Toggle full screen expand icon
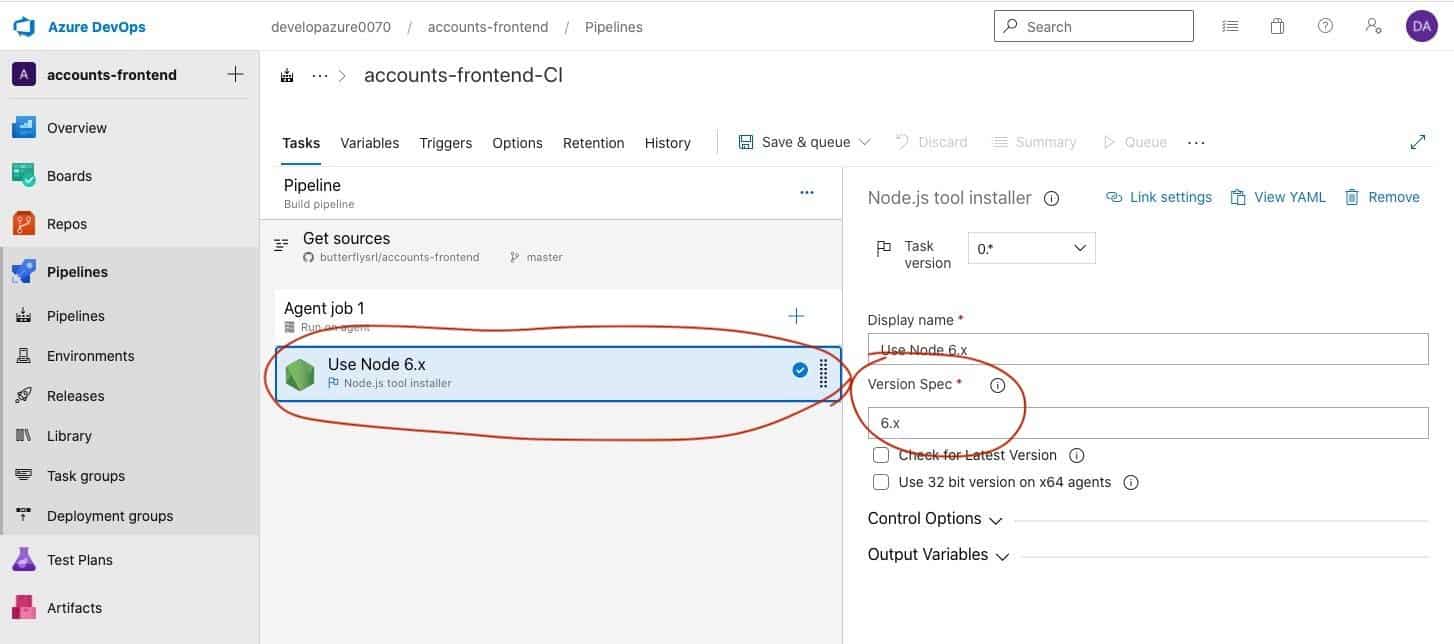 pyautogui.click(x=1417, y=142)
